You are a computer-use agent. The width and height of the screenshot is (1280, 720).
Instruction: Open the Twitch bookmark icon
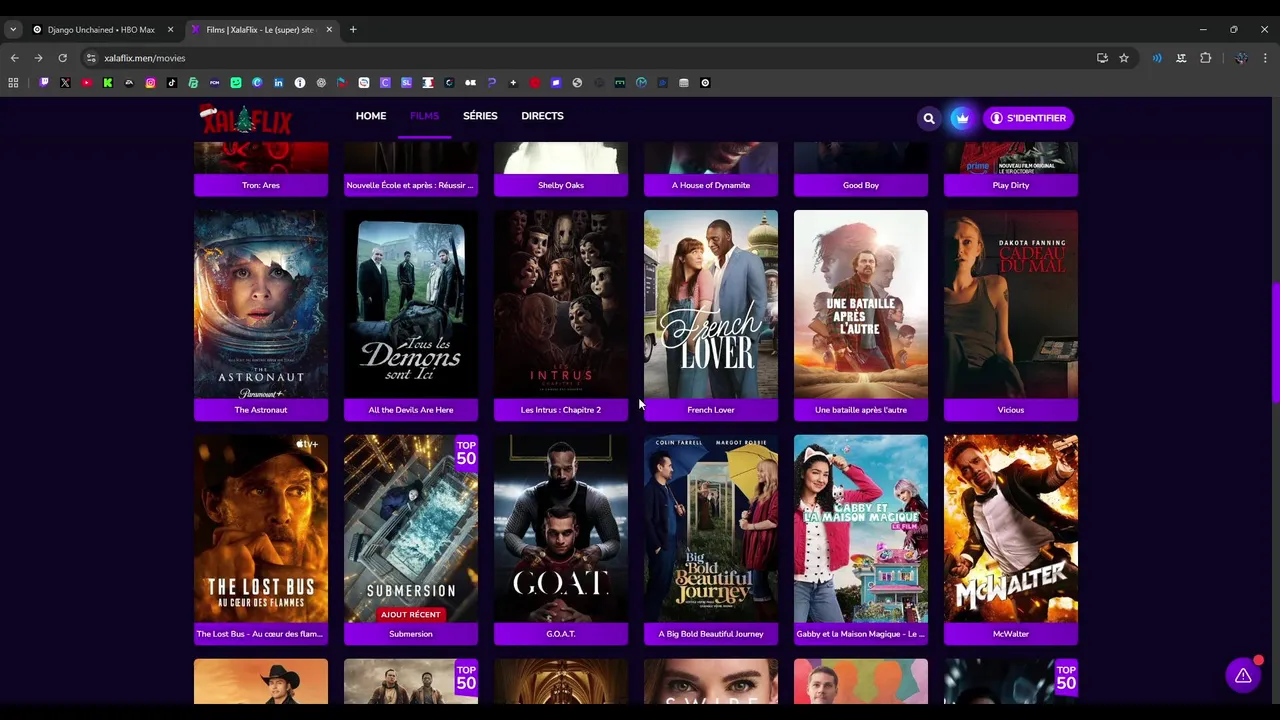tap(44, 83)
